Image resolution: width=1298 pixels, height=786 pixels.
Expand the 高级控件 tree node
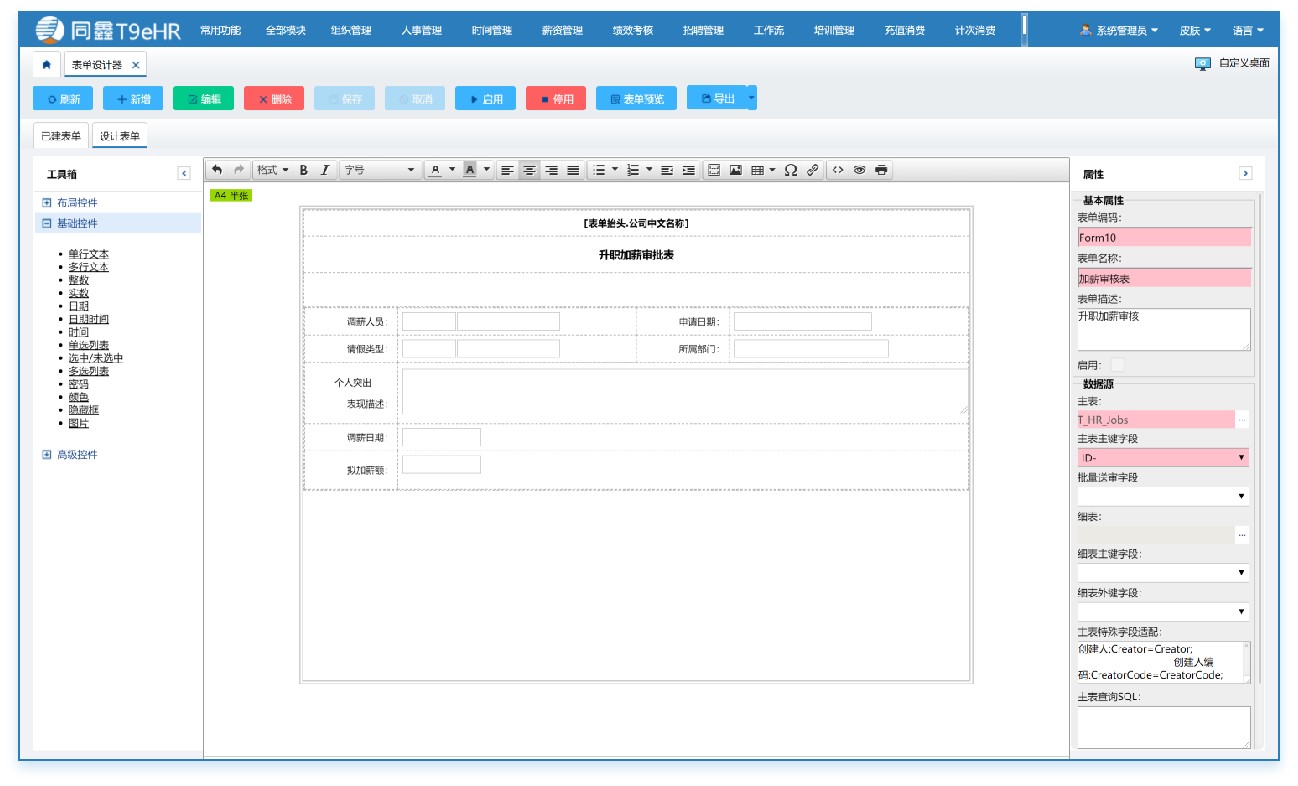point(47,455)
